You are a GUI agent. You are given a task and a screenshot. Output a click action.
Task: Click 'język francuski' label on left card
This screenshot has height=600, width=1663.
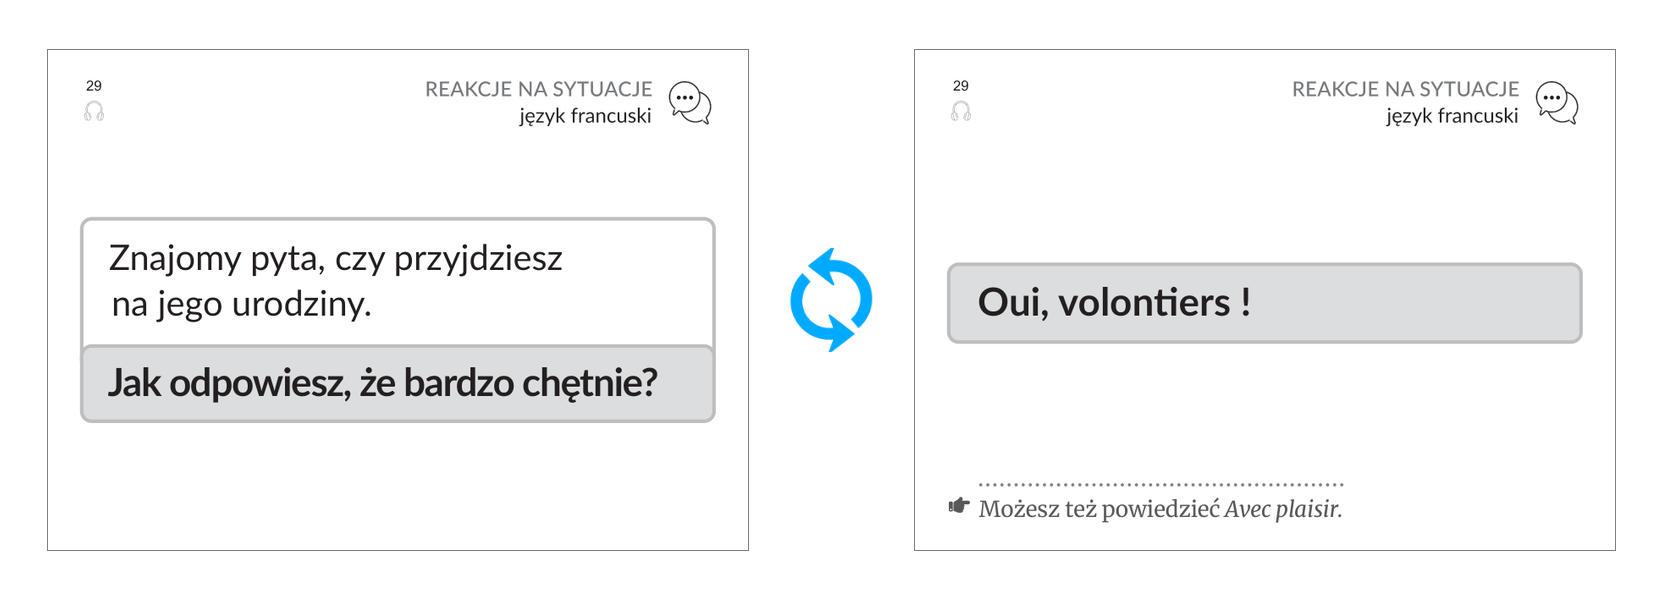pos(585,116)
